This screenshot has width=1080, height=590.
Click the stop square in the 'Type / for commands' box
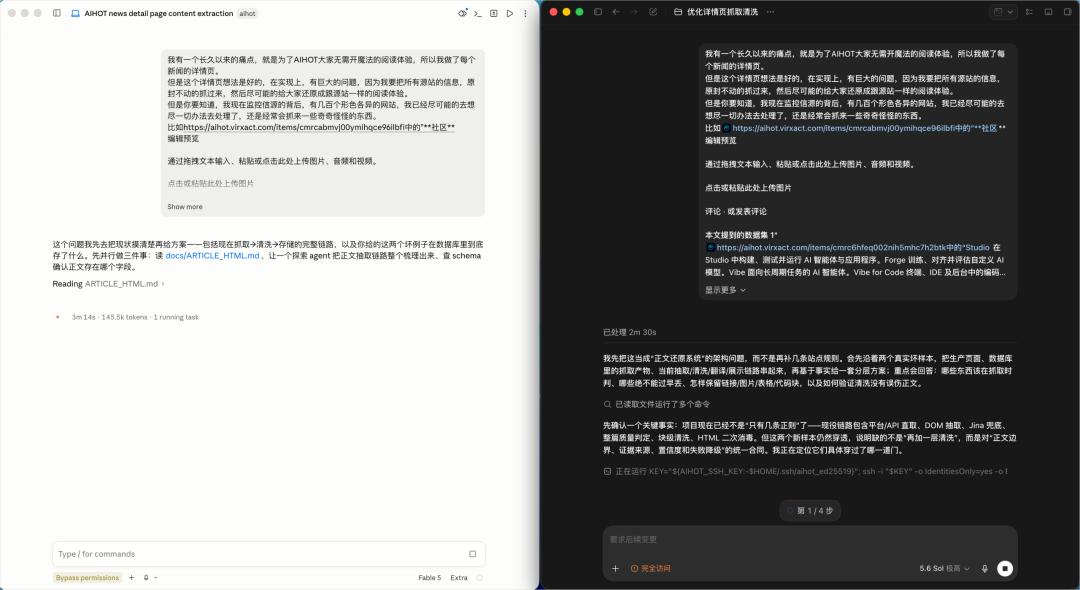(472, 554)
